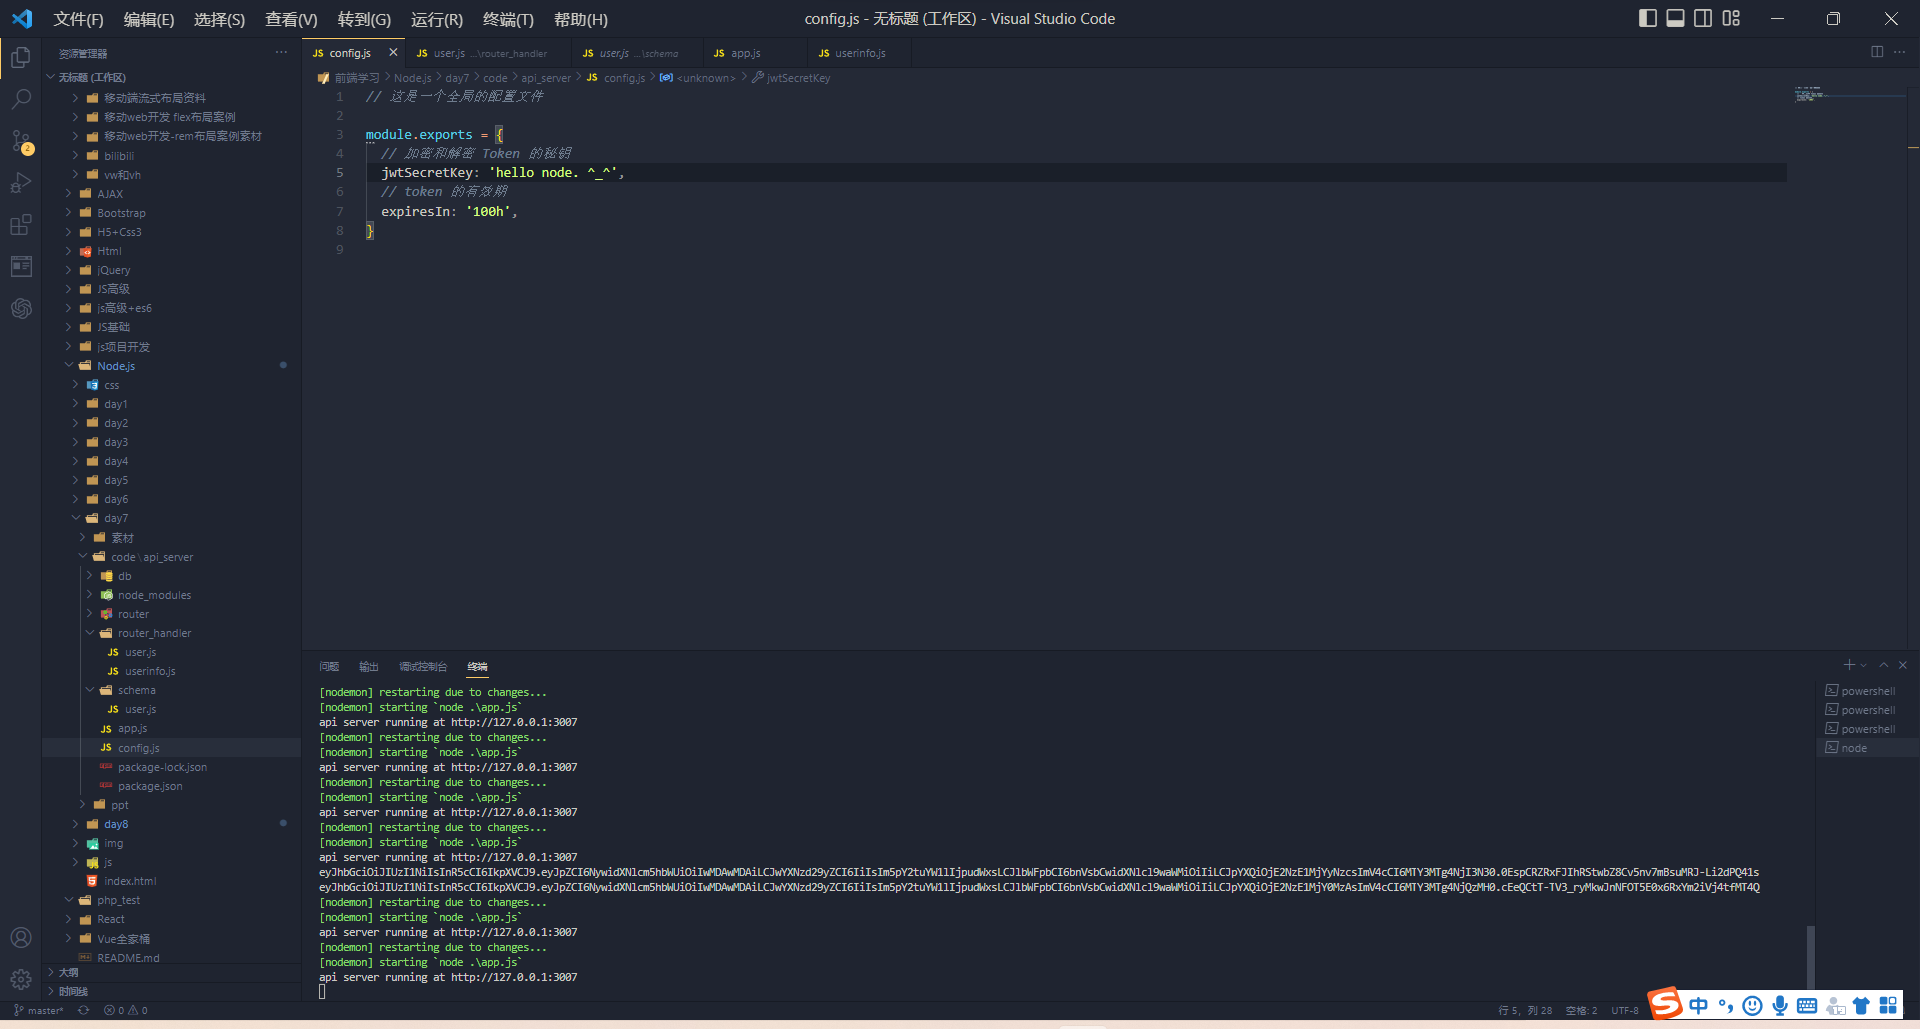Click the UTF-8 encoding status item
The image size is (1920, 1029).
pos(1625,1010)
